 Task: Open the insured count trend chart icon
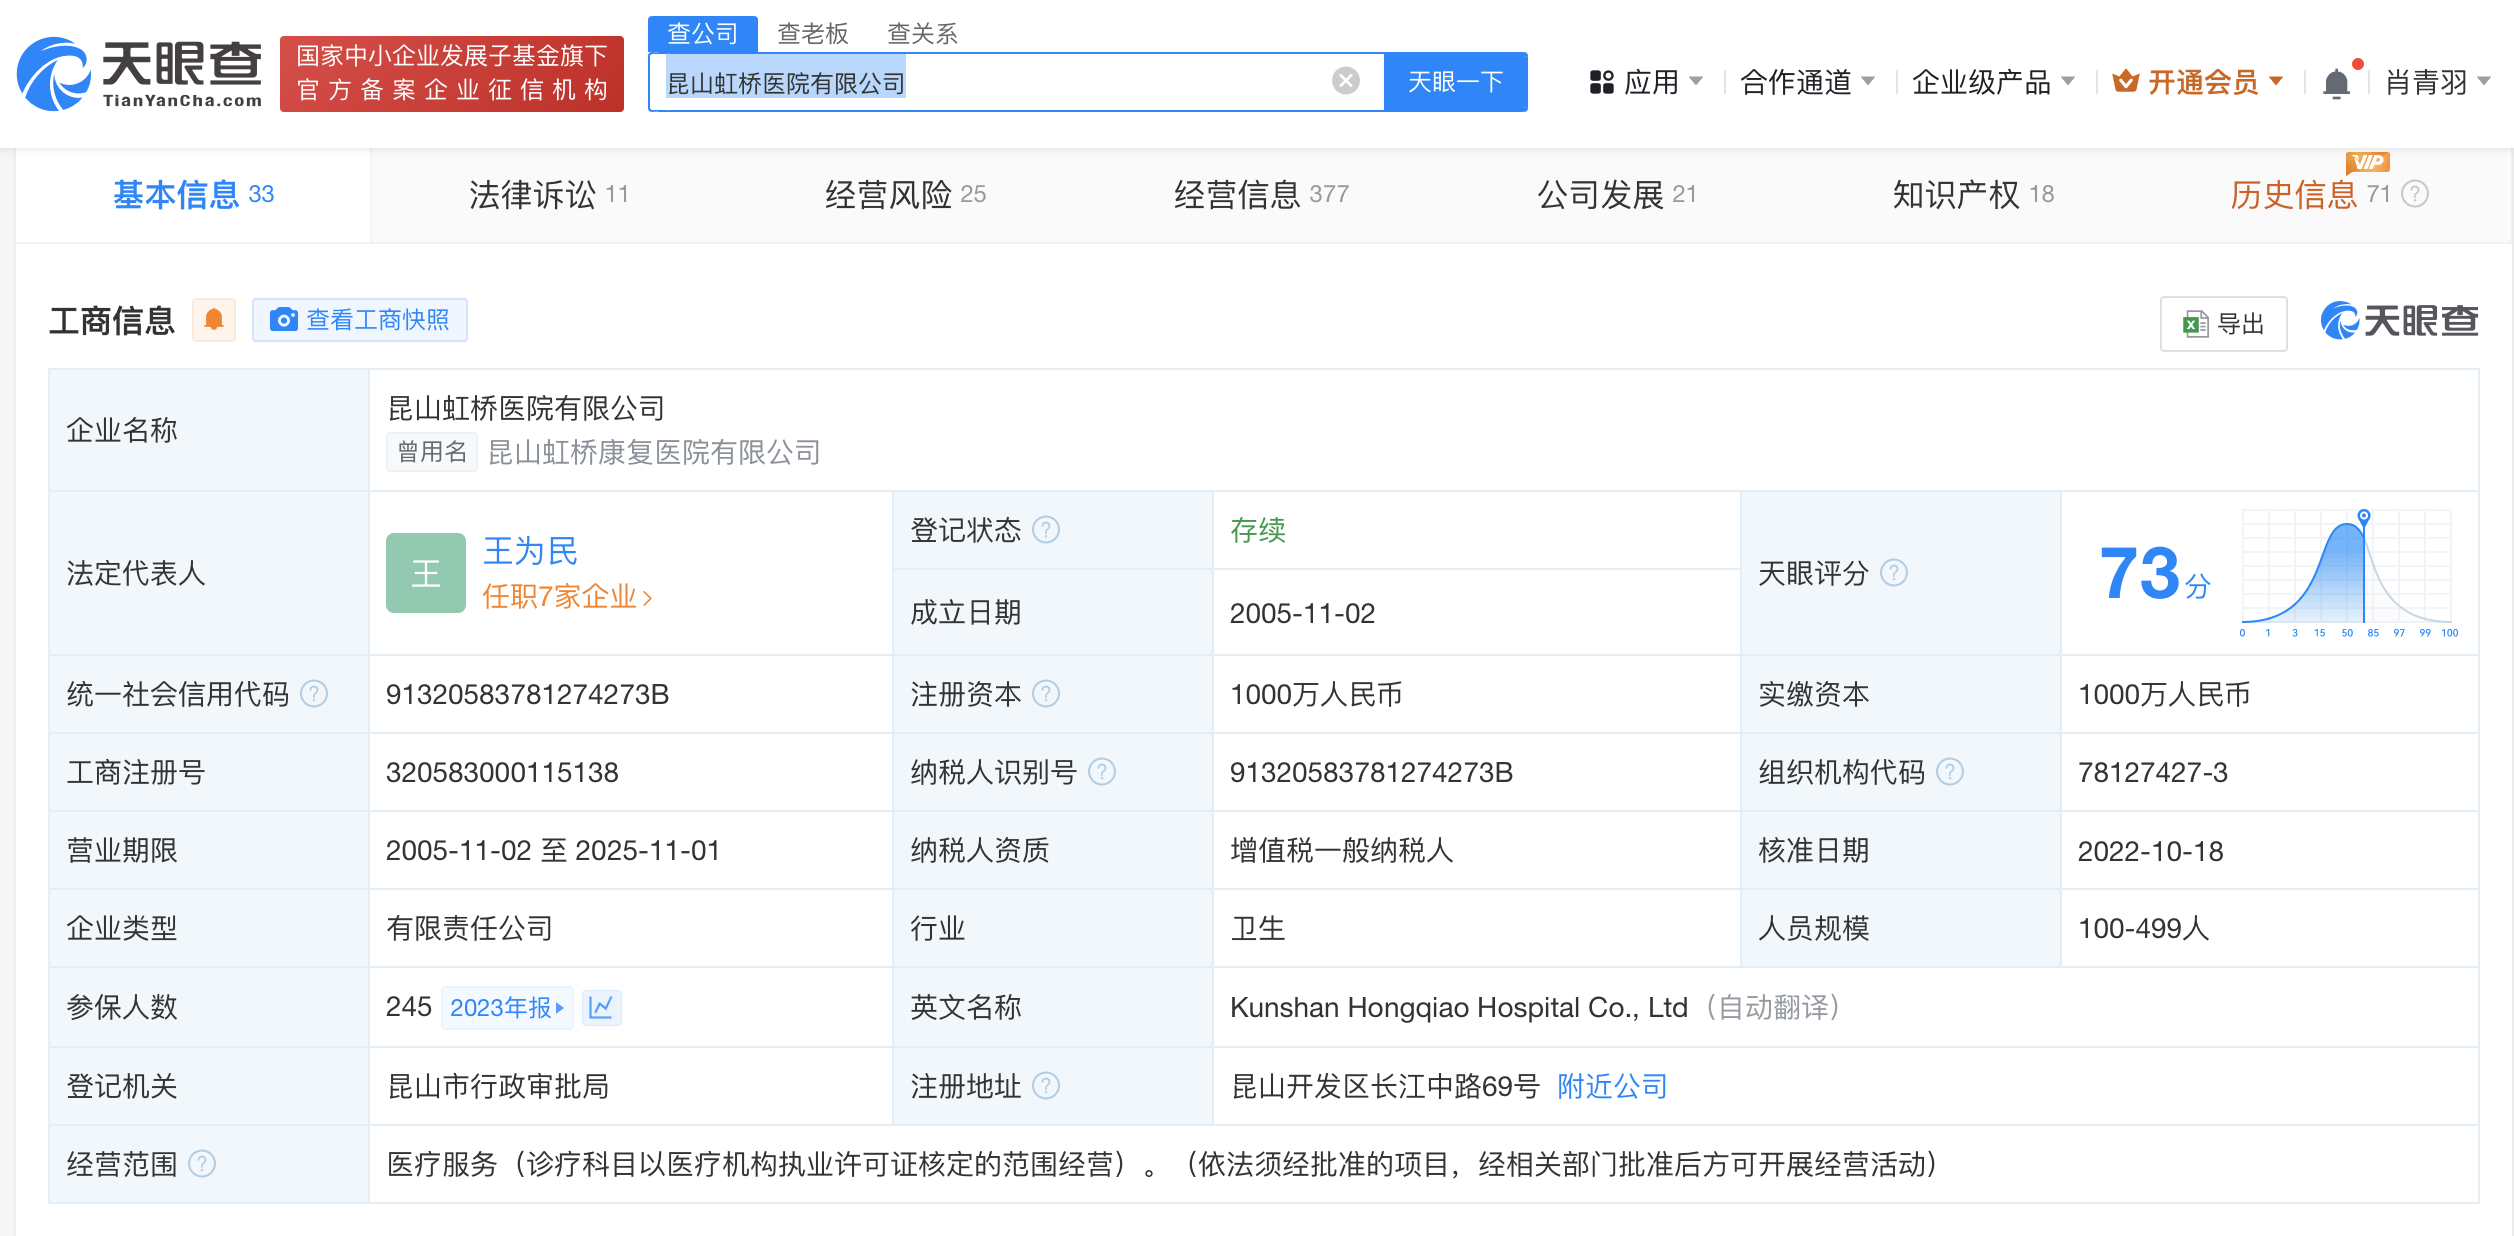(x=601, y=1007)
